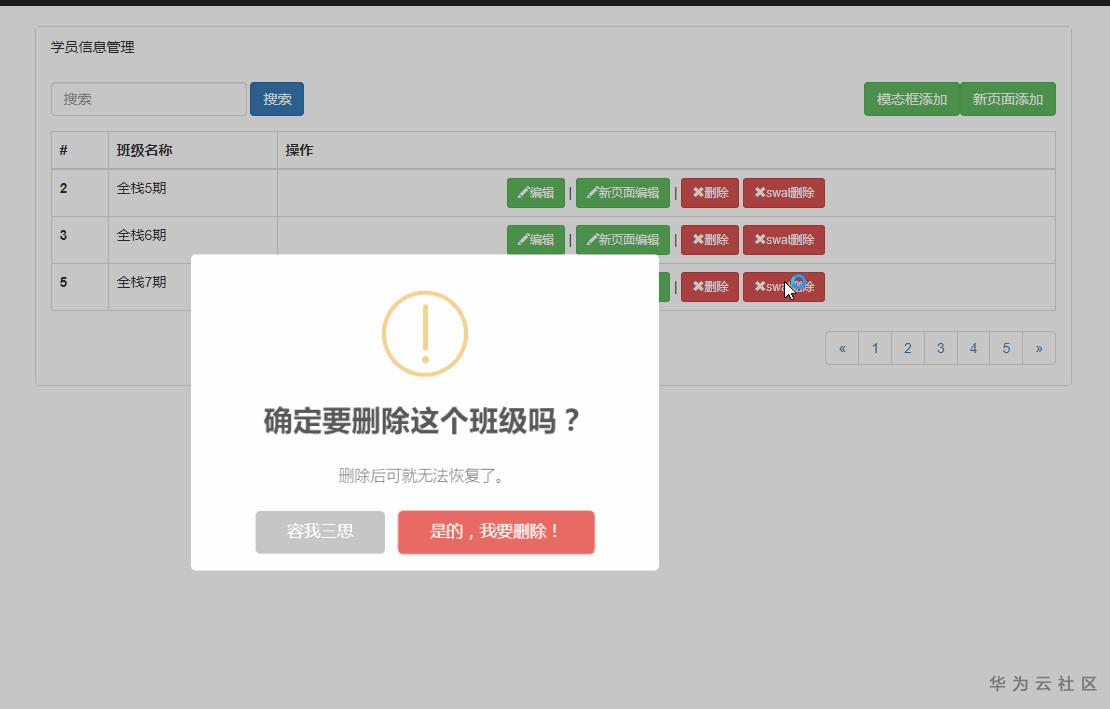Viewport: 1110px width, 709px height.
Task: Click the next page » link
Action: (x=1039, y=347)
